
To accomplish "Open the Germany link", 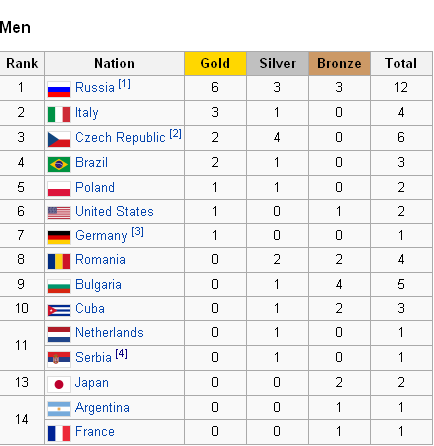I will point(101,236).
